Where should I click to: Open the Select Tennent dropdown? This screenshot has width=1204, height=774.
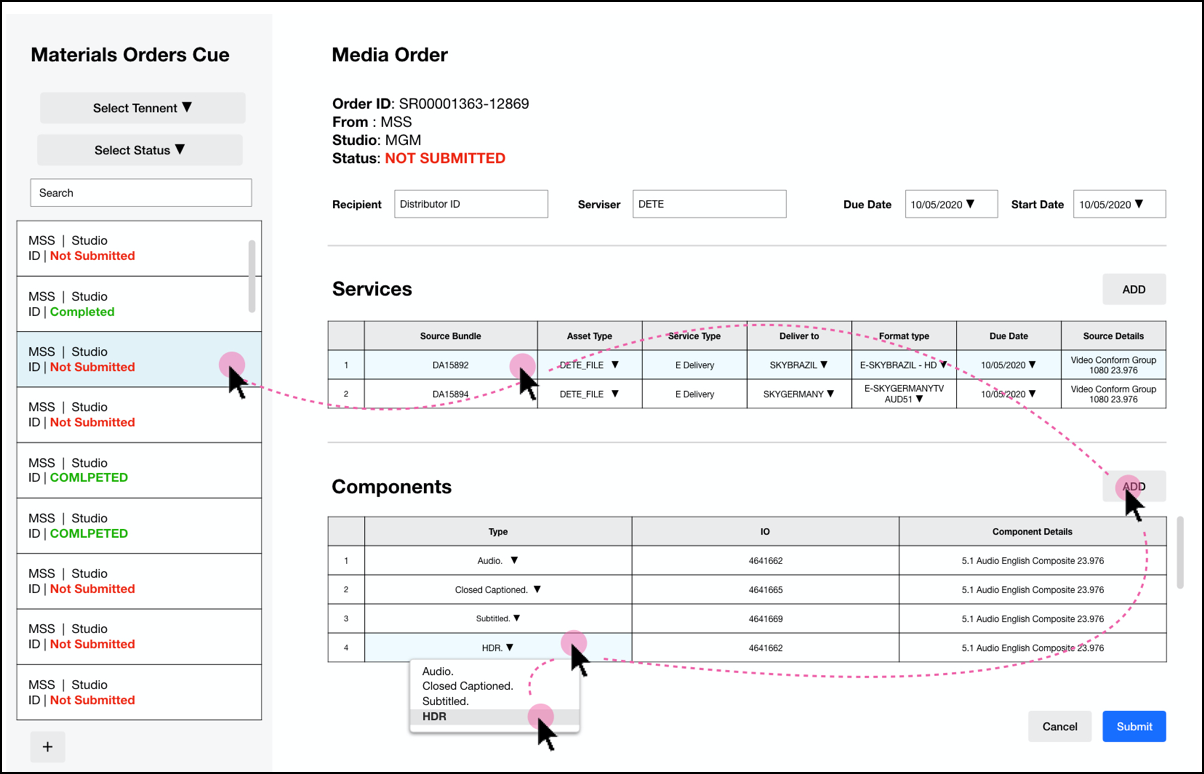[142, 108]
